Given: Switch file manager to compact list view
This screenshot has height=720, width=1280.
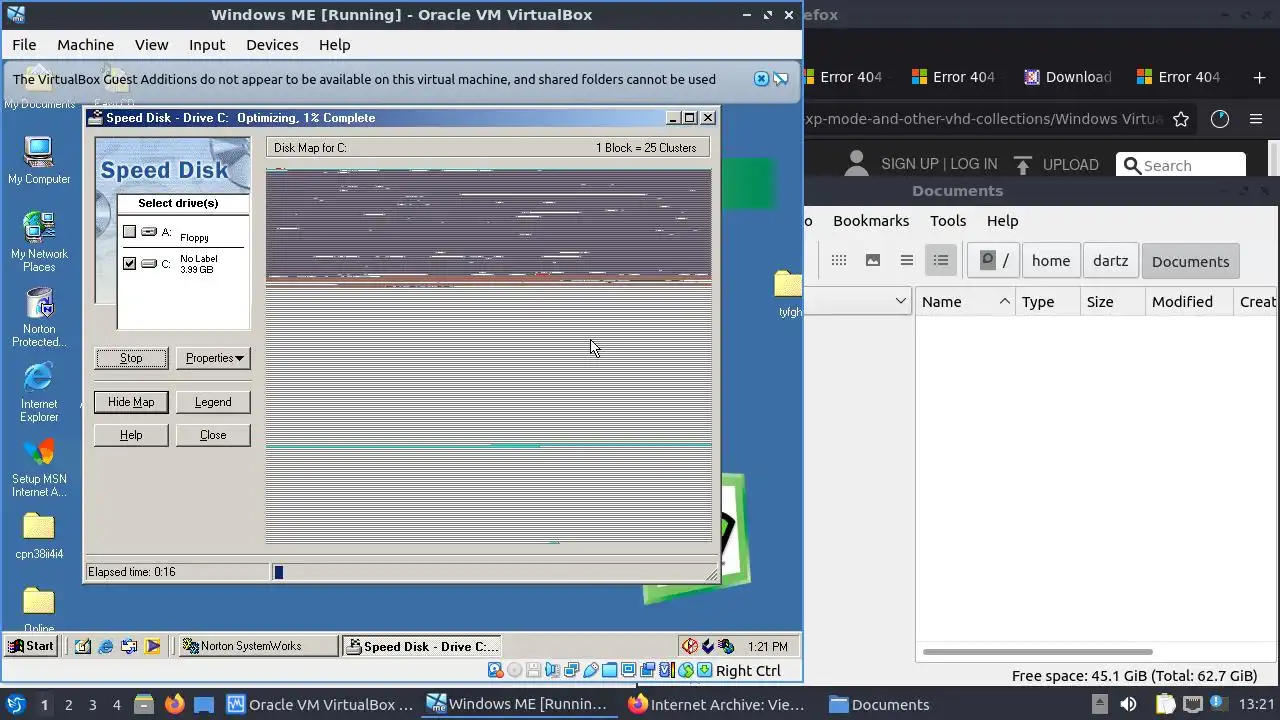Looking at the screenshot, I should (x=907, y=261).
